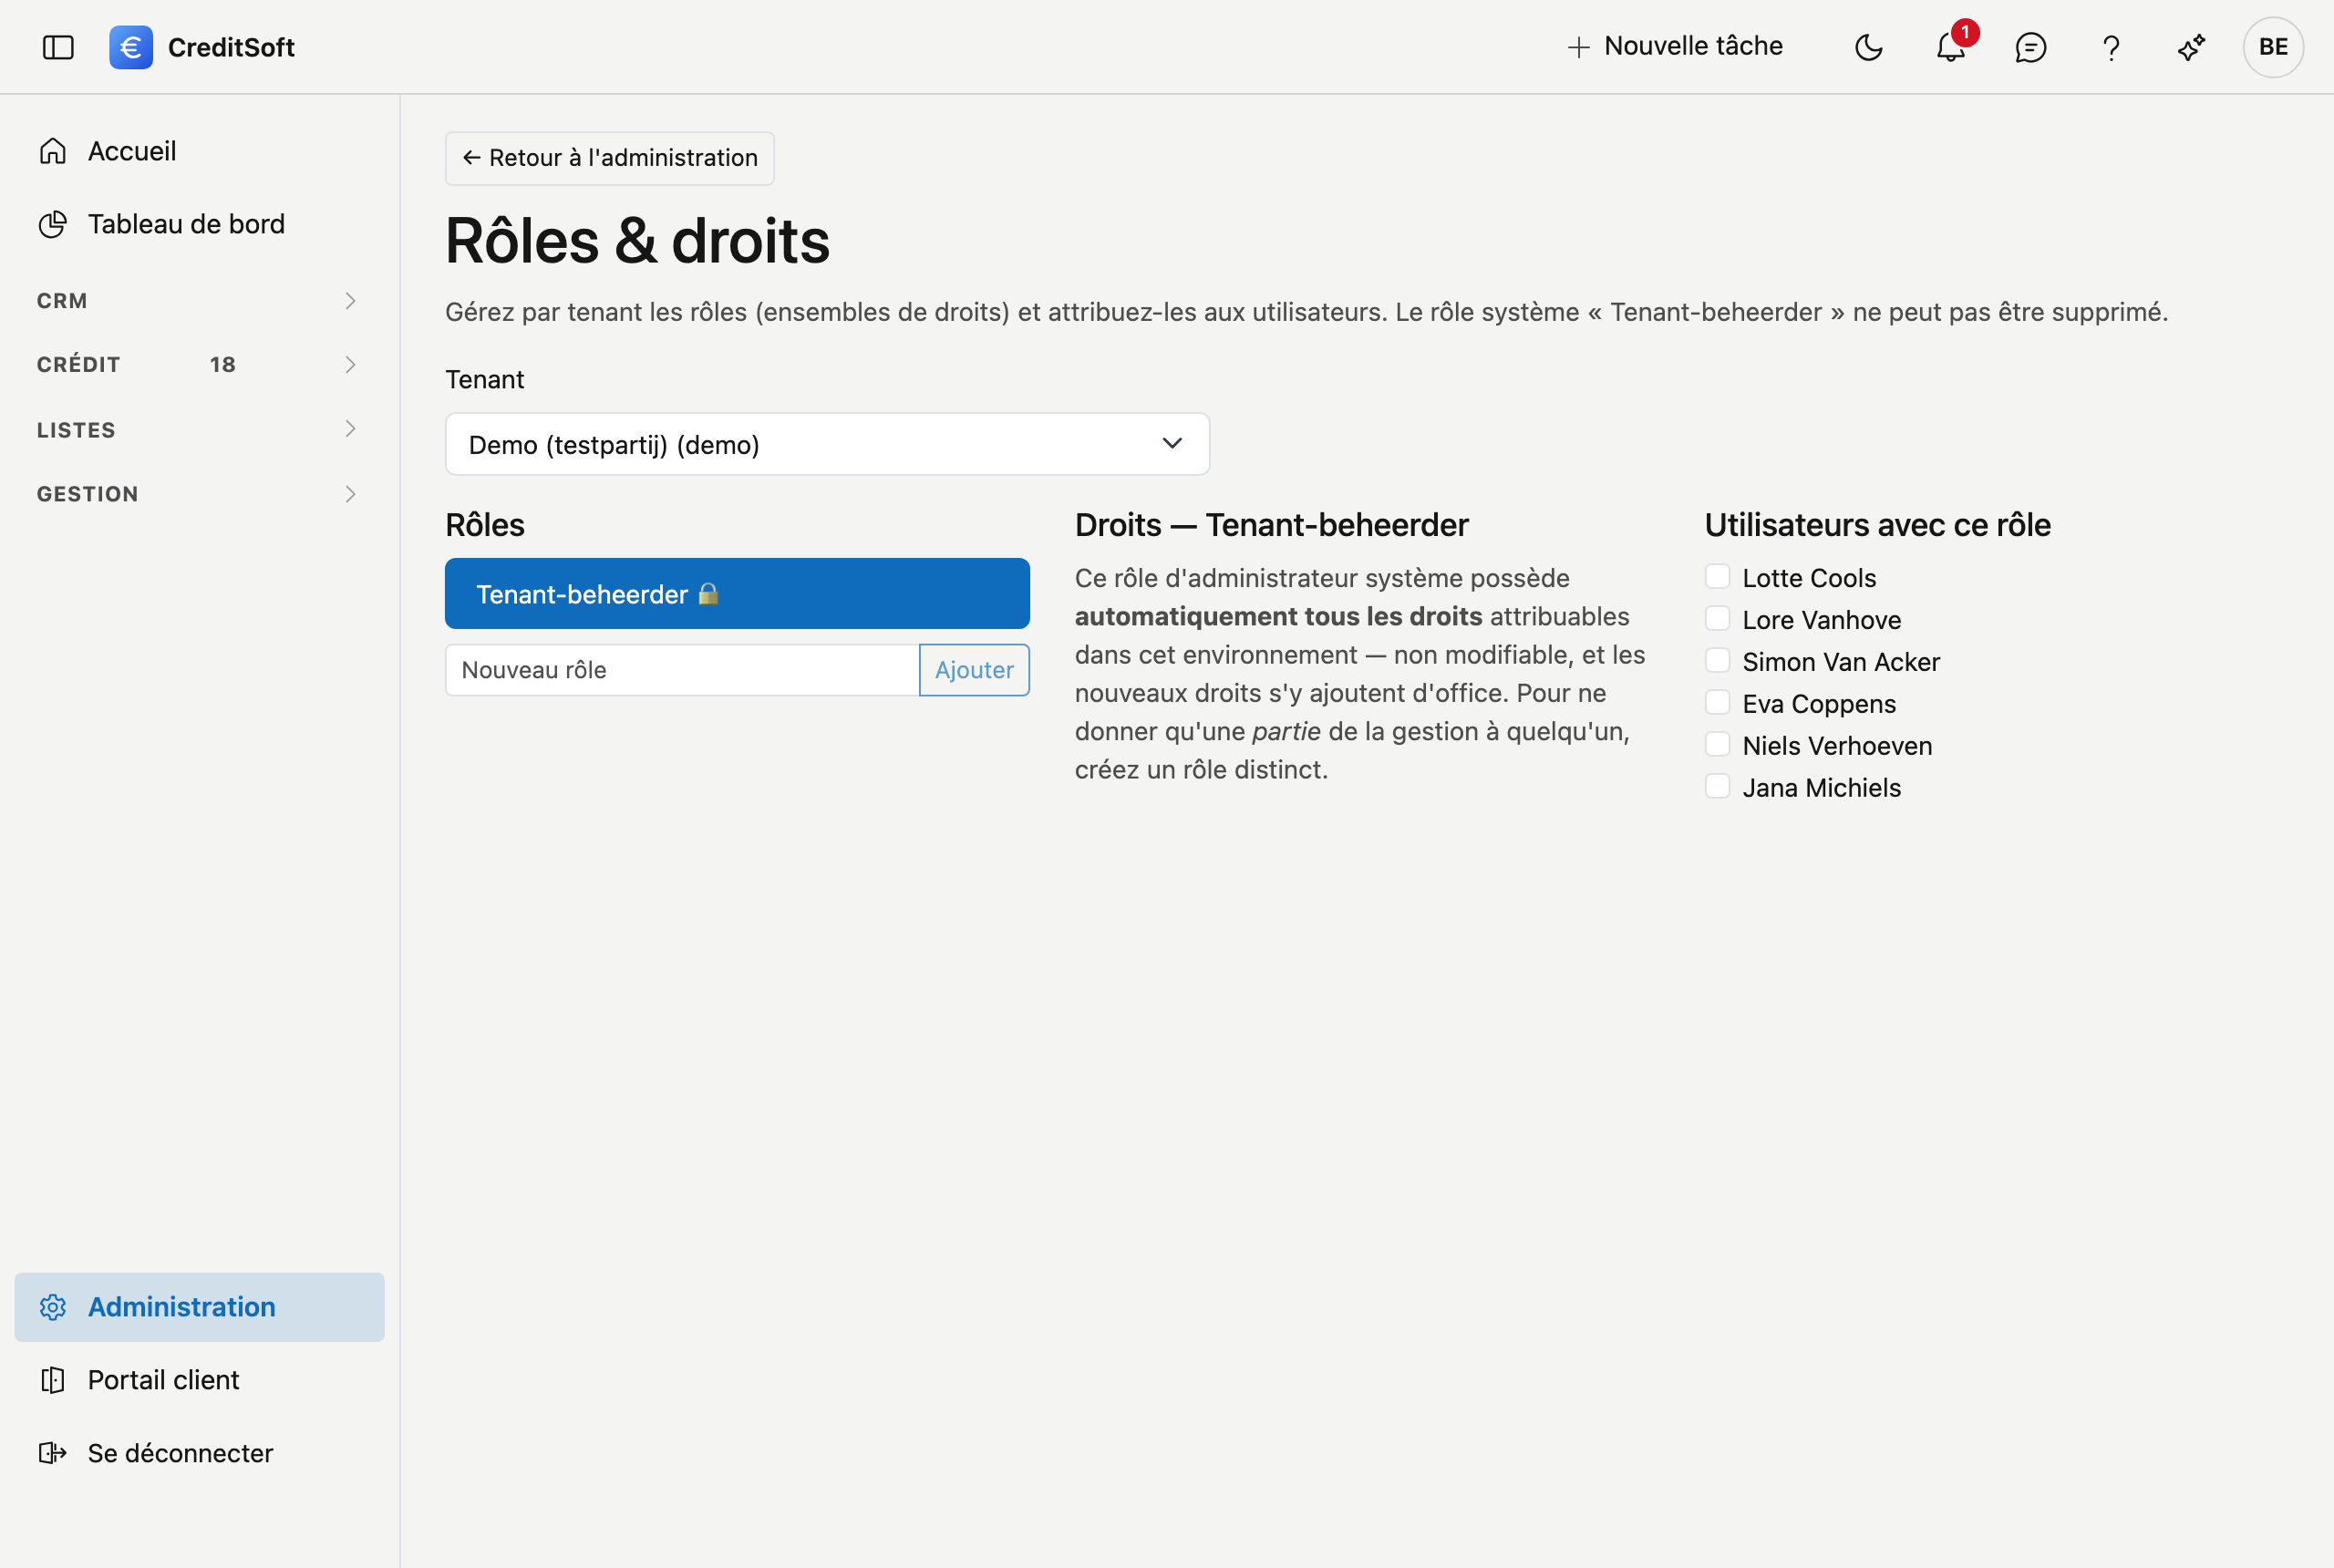Select Se déconnecter menu item
The height and width of the screenshot is (1568, 2334).
(199, 1453)
